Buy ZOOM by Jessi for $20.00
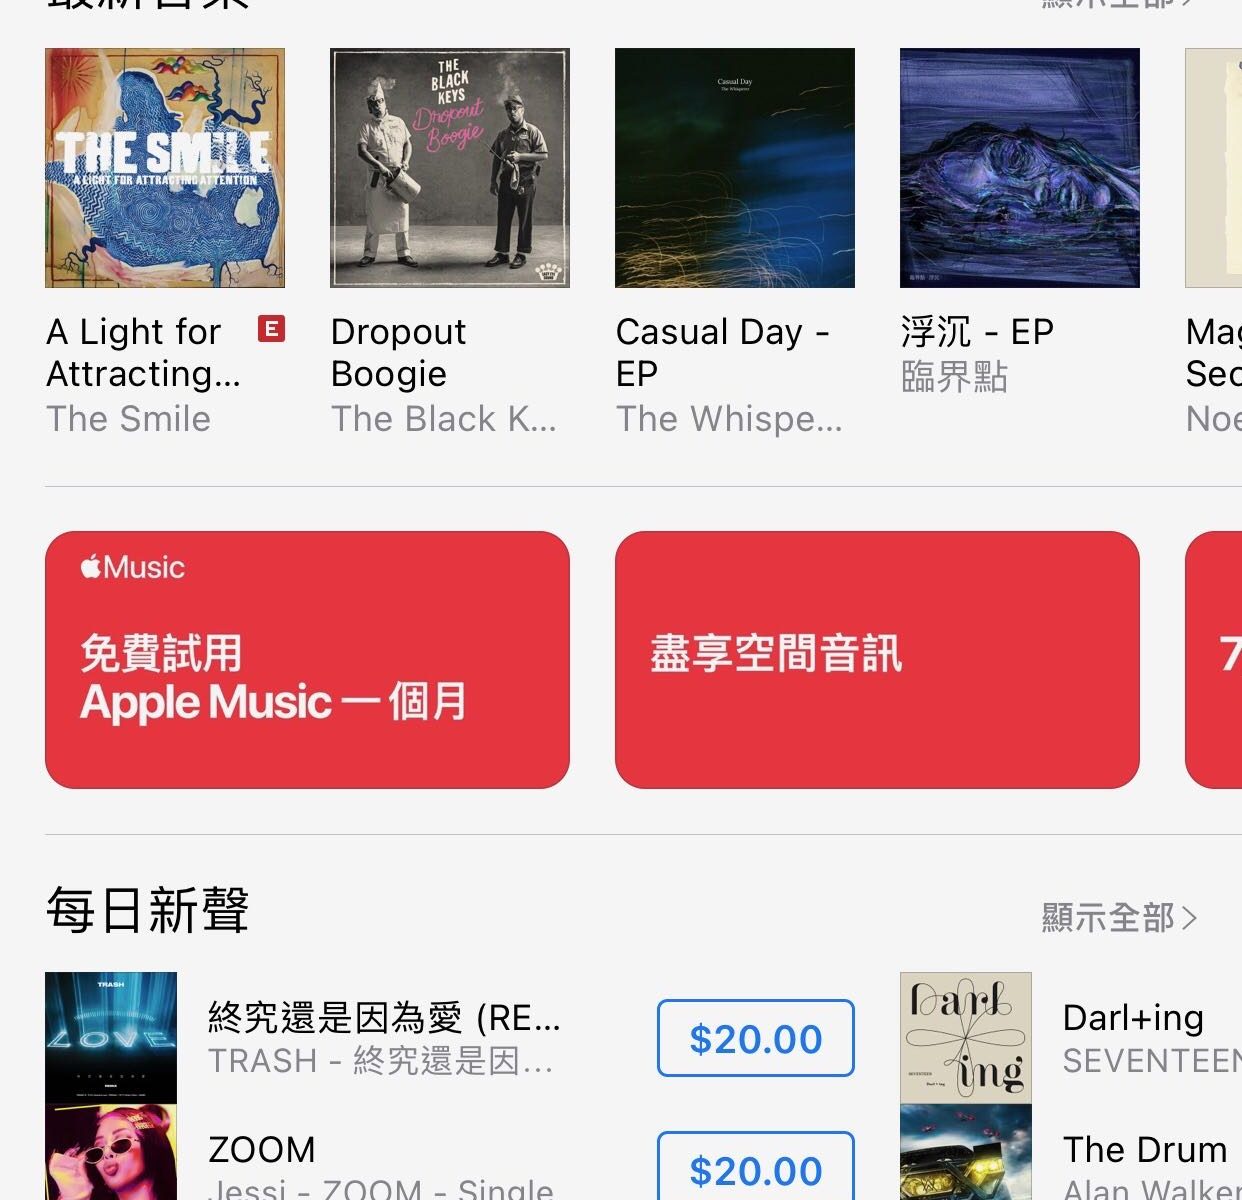Screen dimensions: 1242x1200 click(756, 1166)
